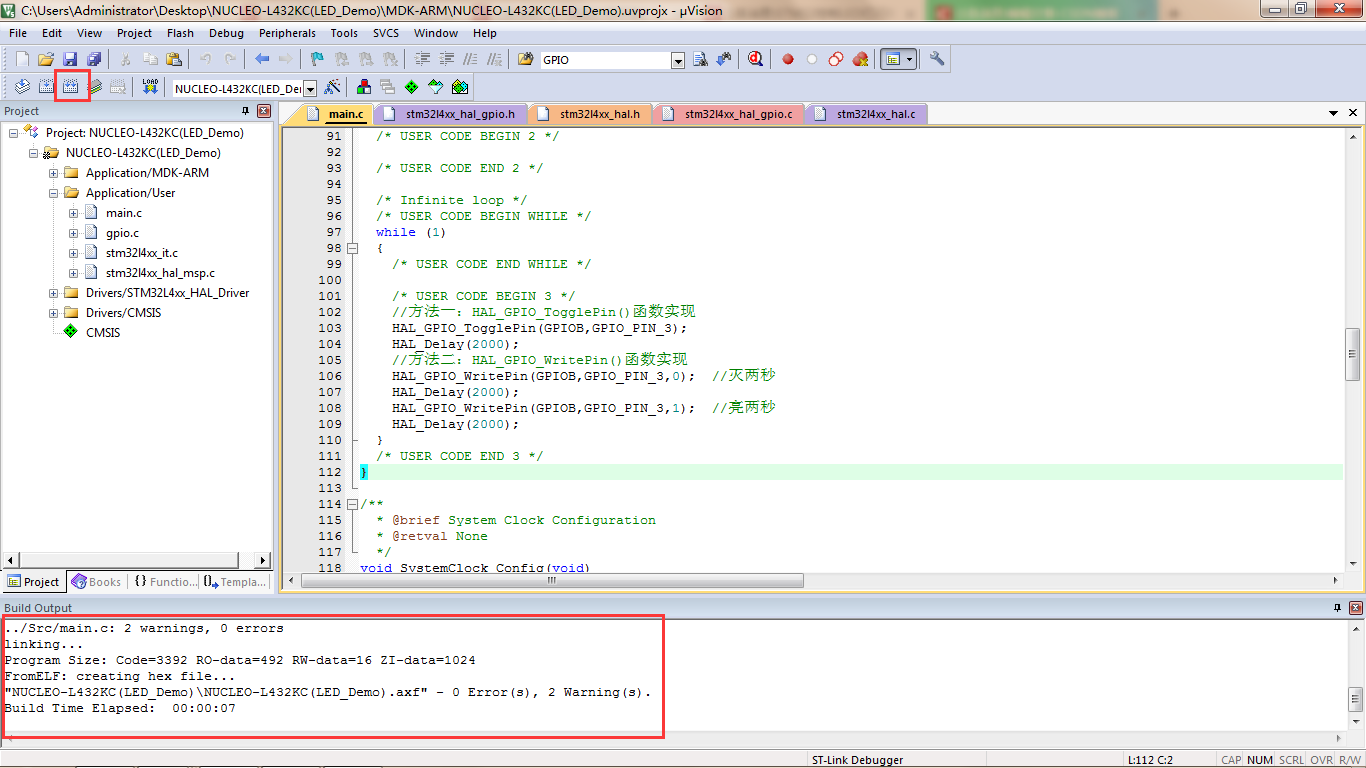1366x768 pixels.
Task: Start the debug session icon
Action: pyautogui.click(x=756, y=60)
